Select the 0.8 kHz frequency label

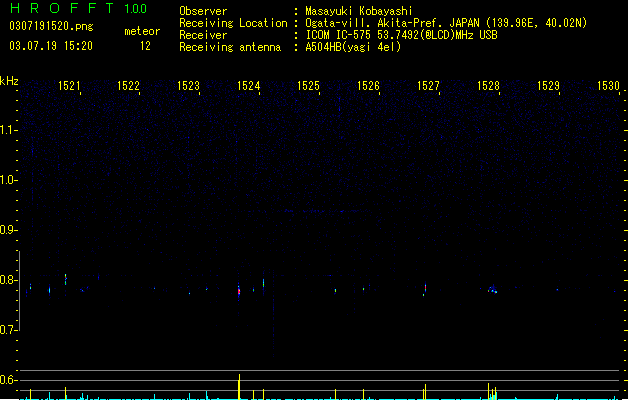click(8, 280)
